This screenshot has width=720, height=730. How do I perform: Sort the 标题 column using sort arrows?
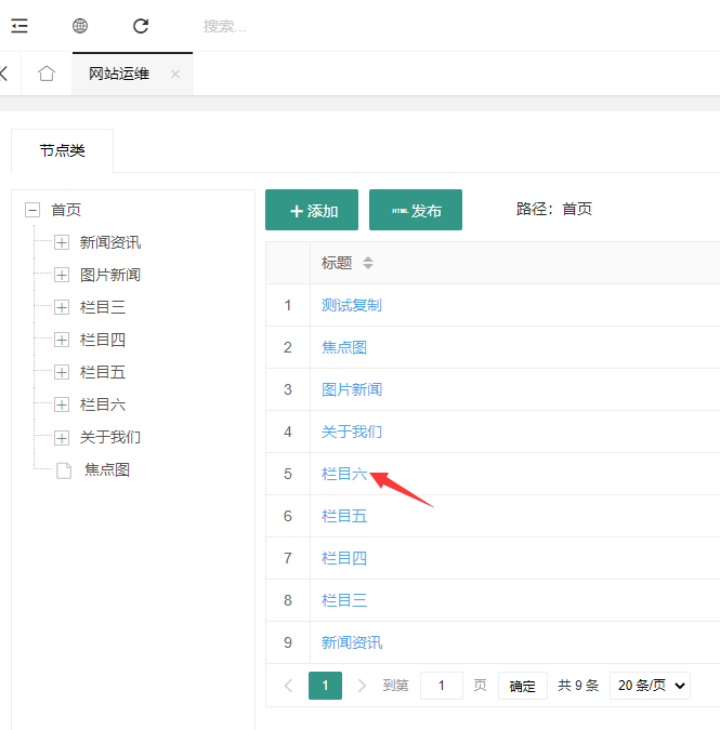click(368, 263)
